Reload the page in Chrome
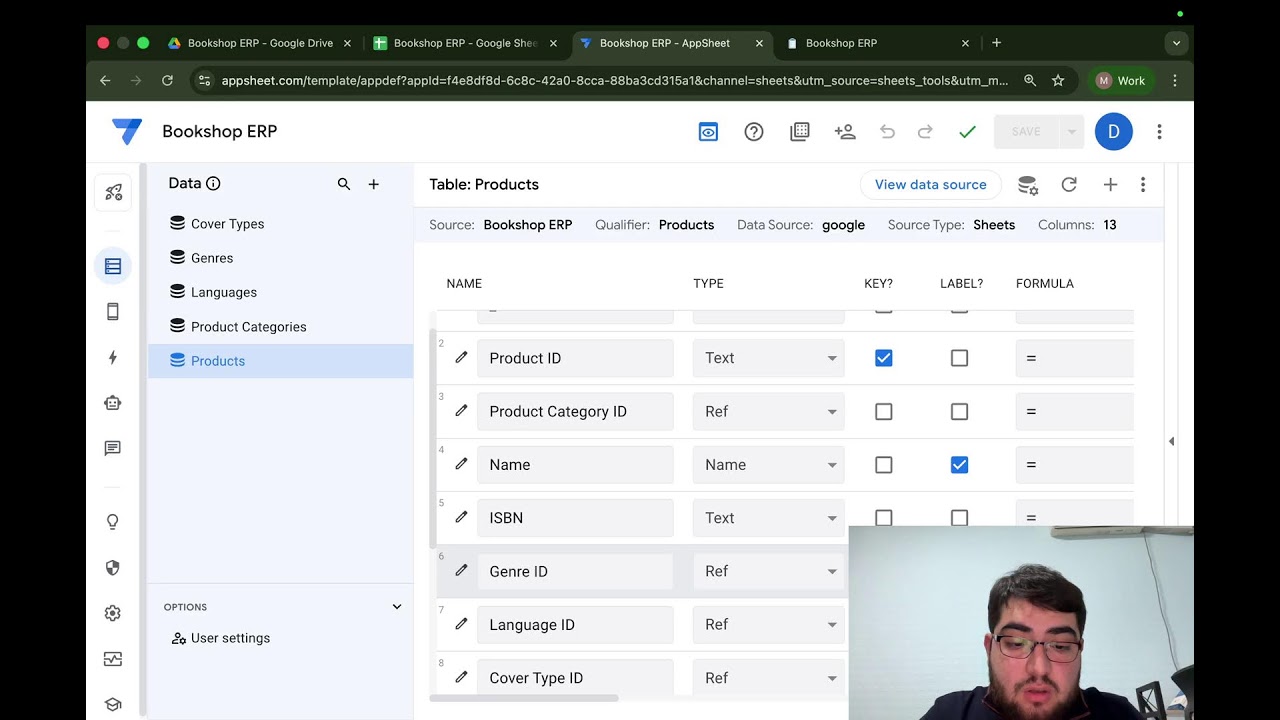Viewport: 1280px width, 720px height. [x=167, y=81]
